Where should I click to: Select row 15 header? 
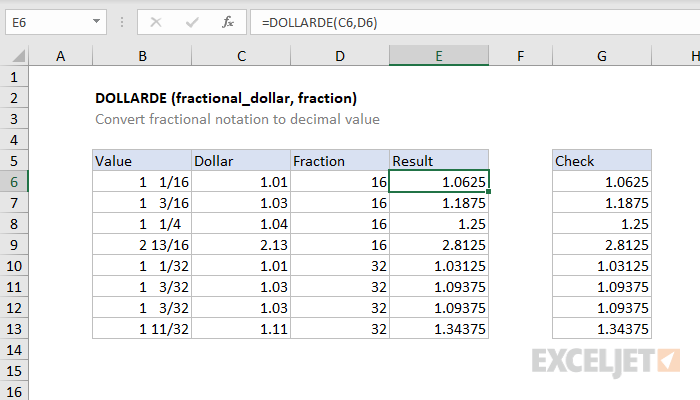14,371
